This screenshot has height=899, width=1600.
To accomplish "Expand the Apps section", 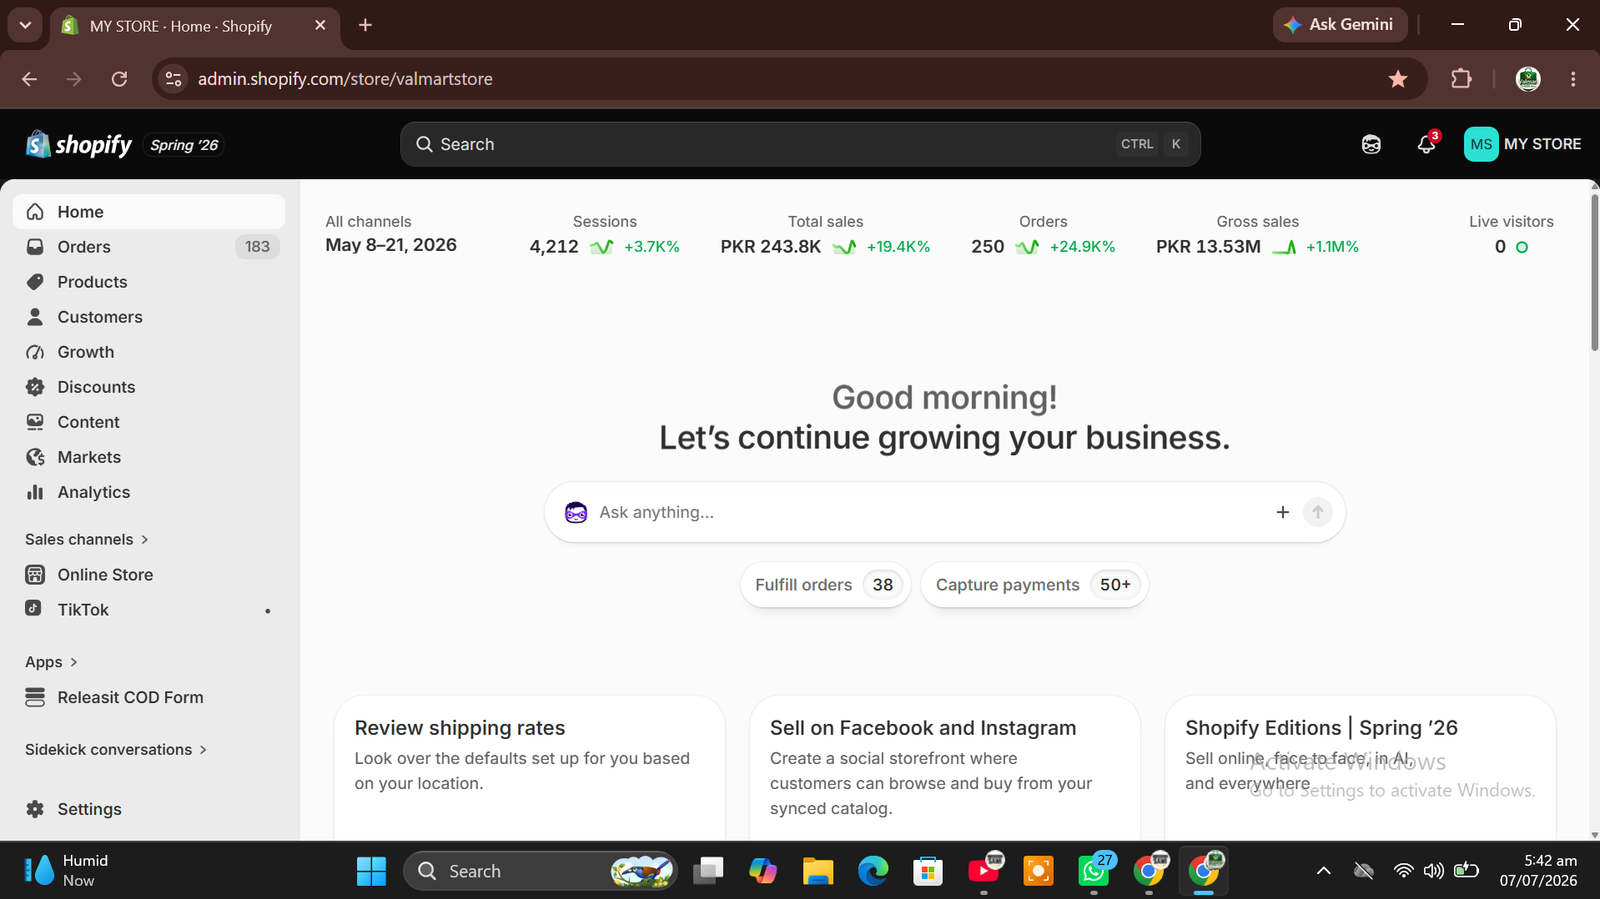I will click(51, 662).
